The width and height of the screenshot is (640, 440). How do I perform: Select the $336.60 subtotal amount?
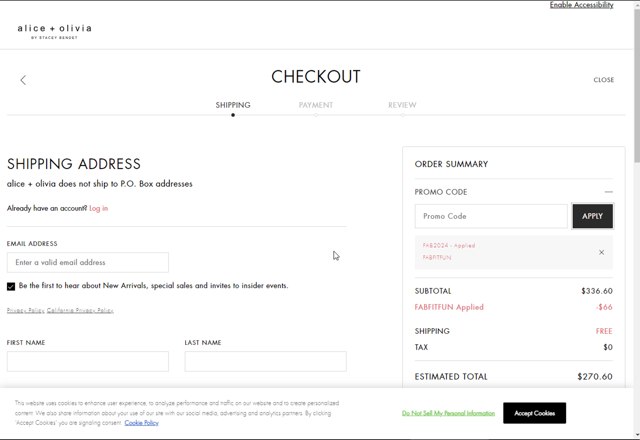(x=597, y=291)
